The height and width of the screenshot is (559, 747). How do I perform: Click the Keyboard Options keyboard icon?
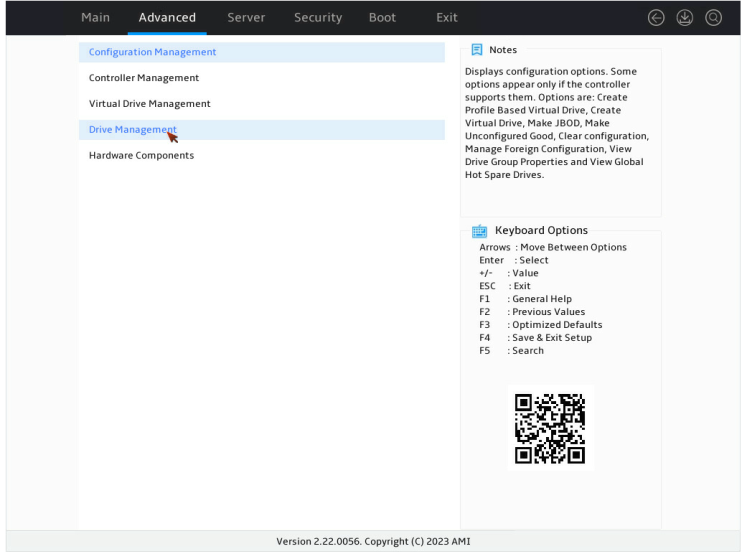tap(479, 231)
